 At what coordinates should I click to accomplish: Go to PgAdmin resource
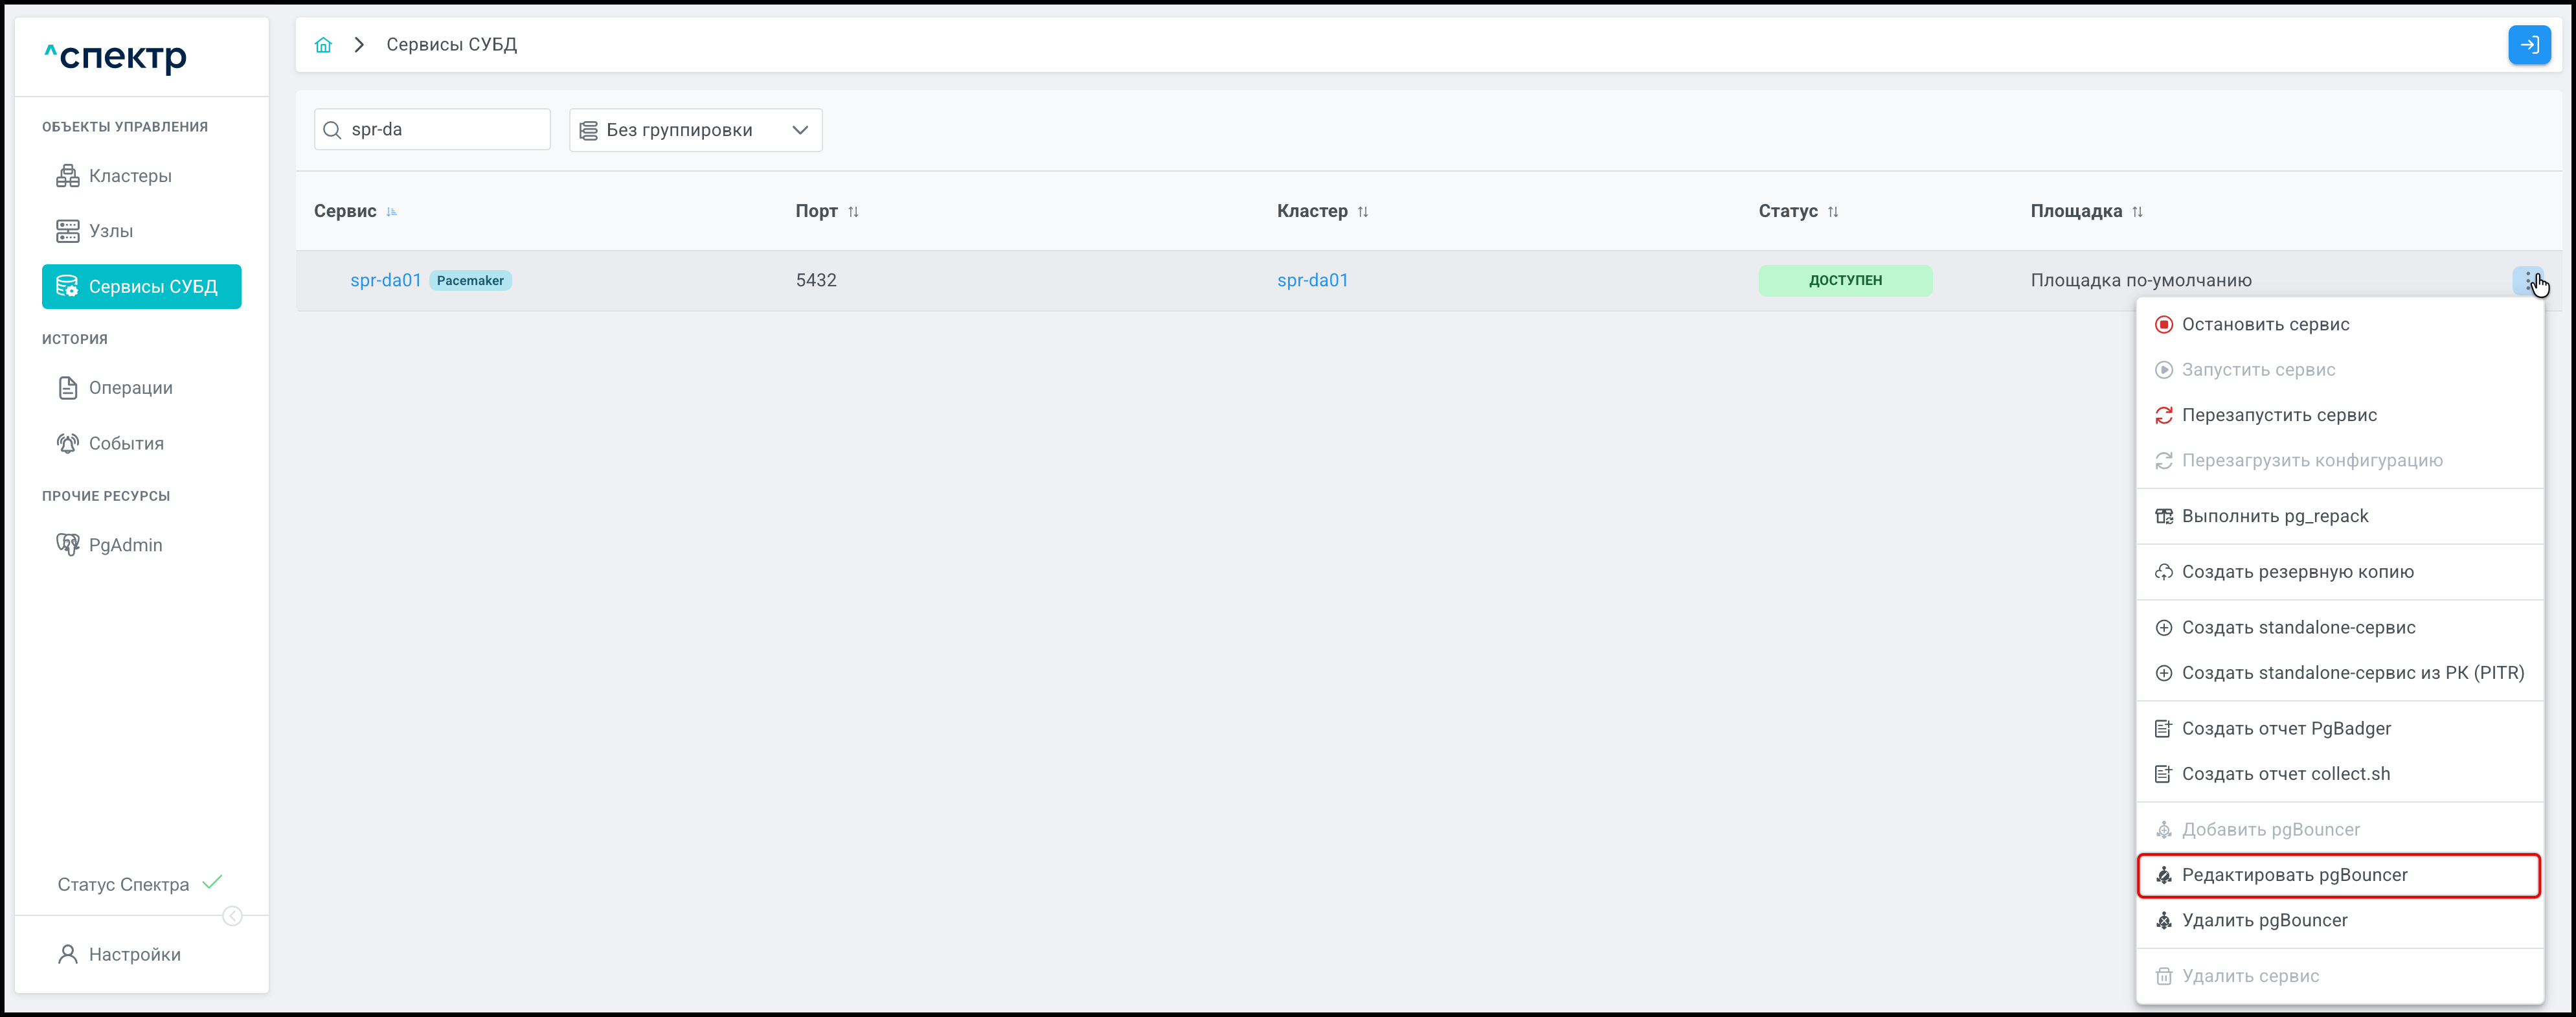125,545
